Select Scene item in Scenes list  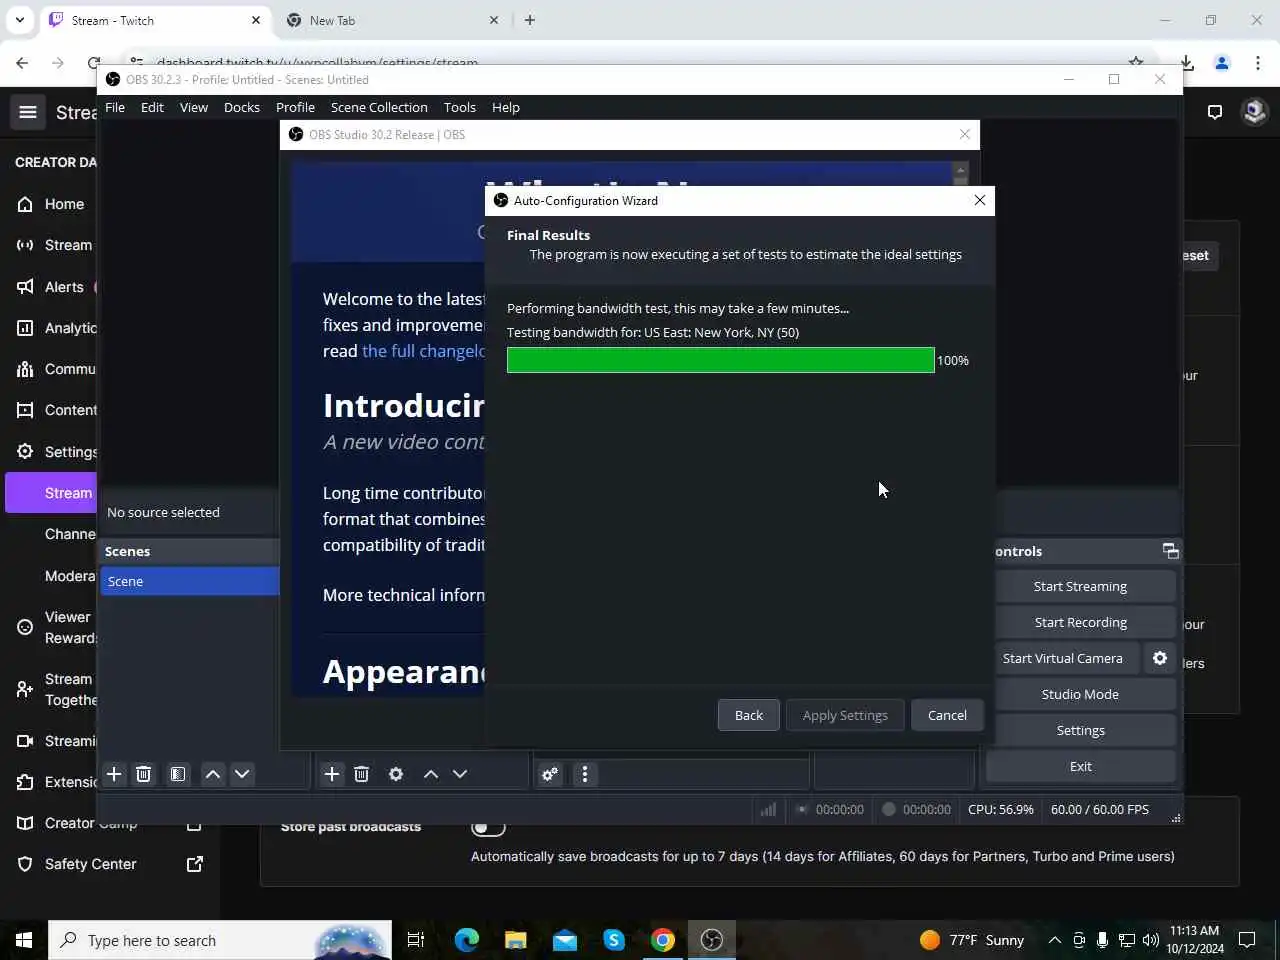pyautogui.click(x=189, y=581)
